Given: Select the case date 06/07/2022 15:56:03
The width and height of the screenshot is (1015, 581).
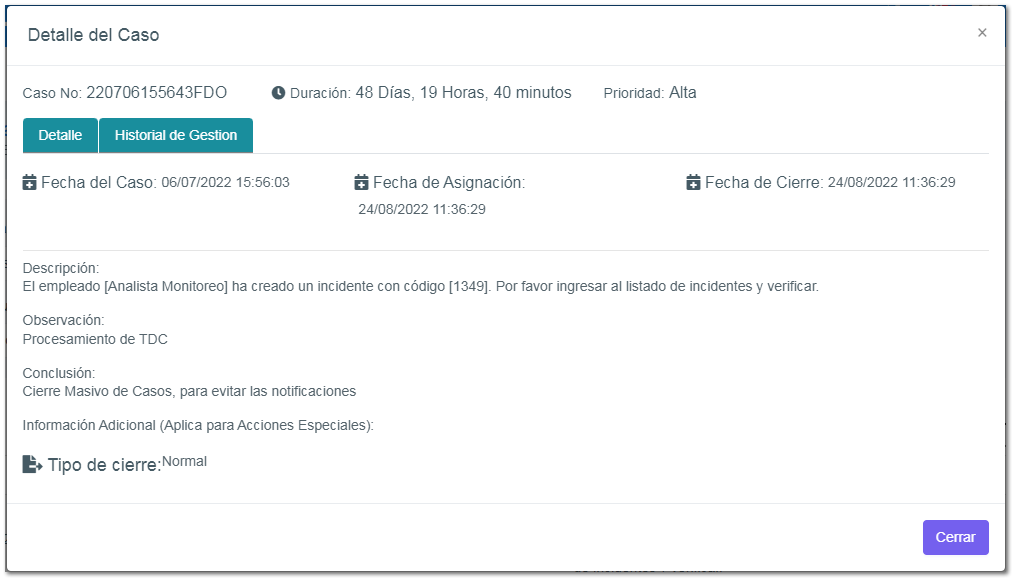Looking at the screenshot, I should [x=225, y=183].
